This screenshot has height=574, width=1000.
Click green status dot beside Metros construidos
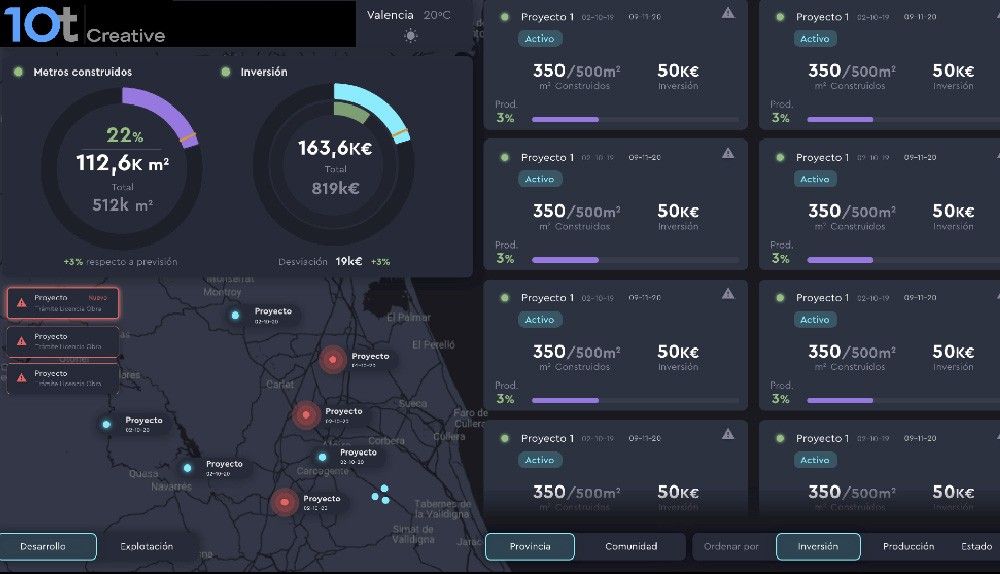[x=19, y=72]
